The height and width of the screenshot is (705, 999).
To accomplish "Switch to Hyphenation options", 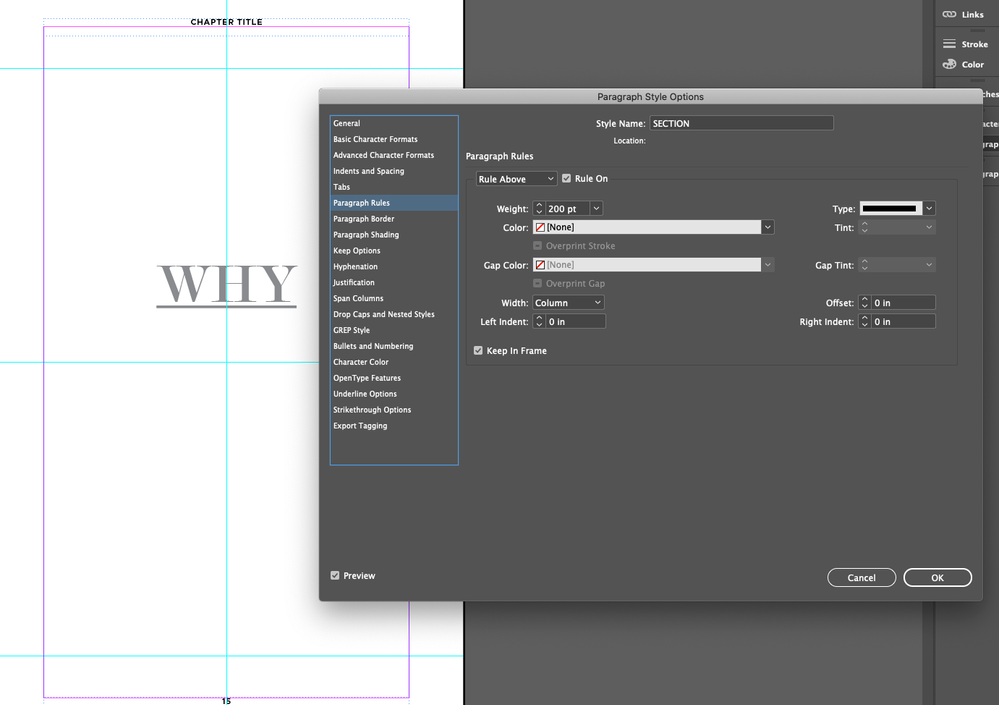I will (x=358, y=266).
